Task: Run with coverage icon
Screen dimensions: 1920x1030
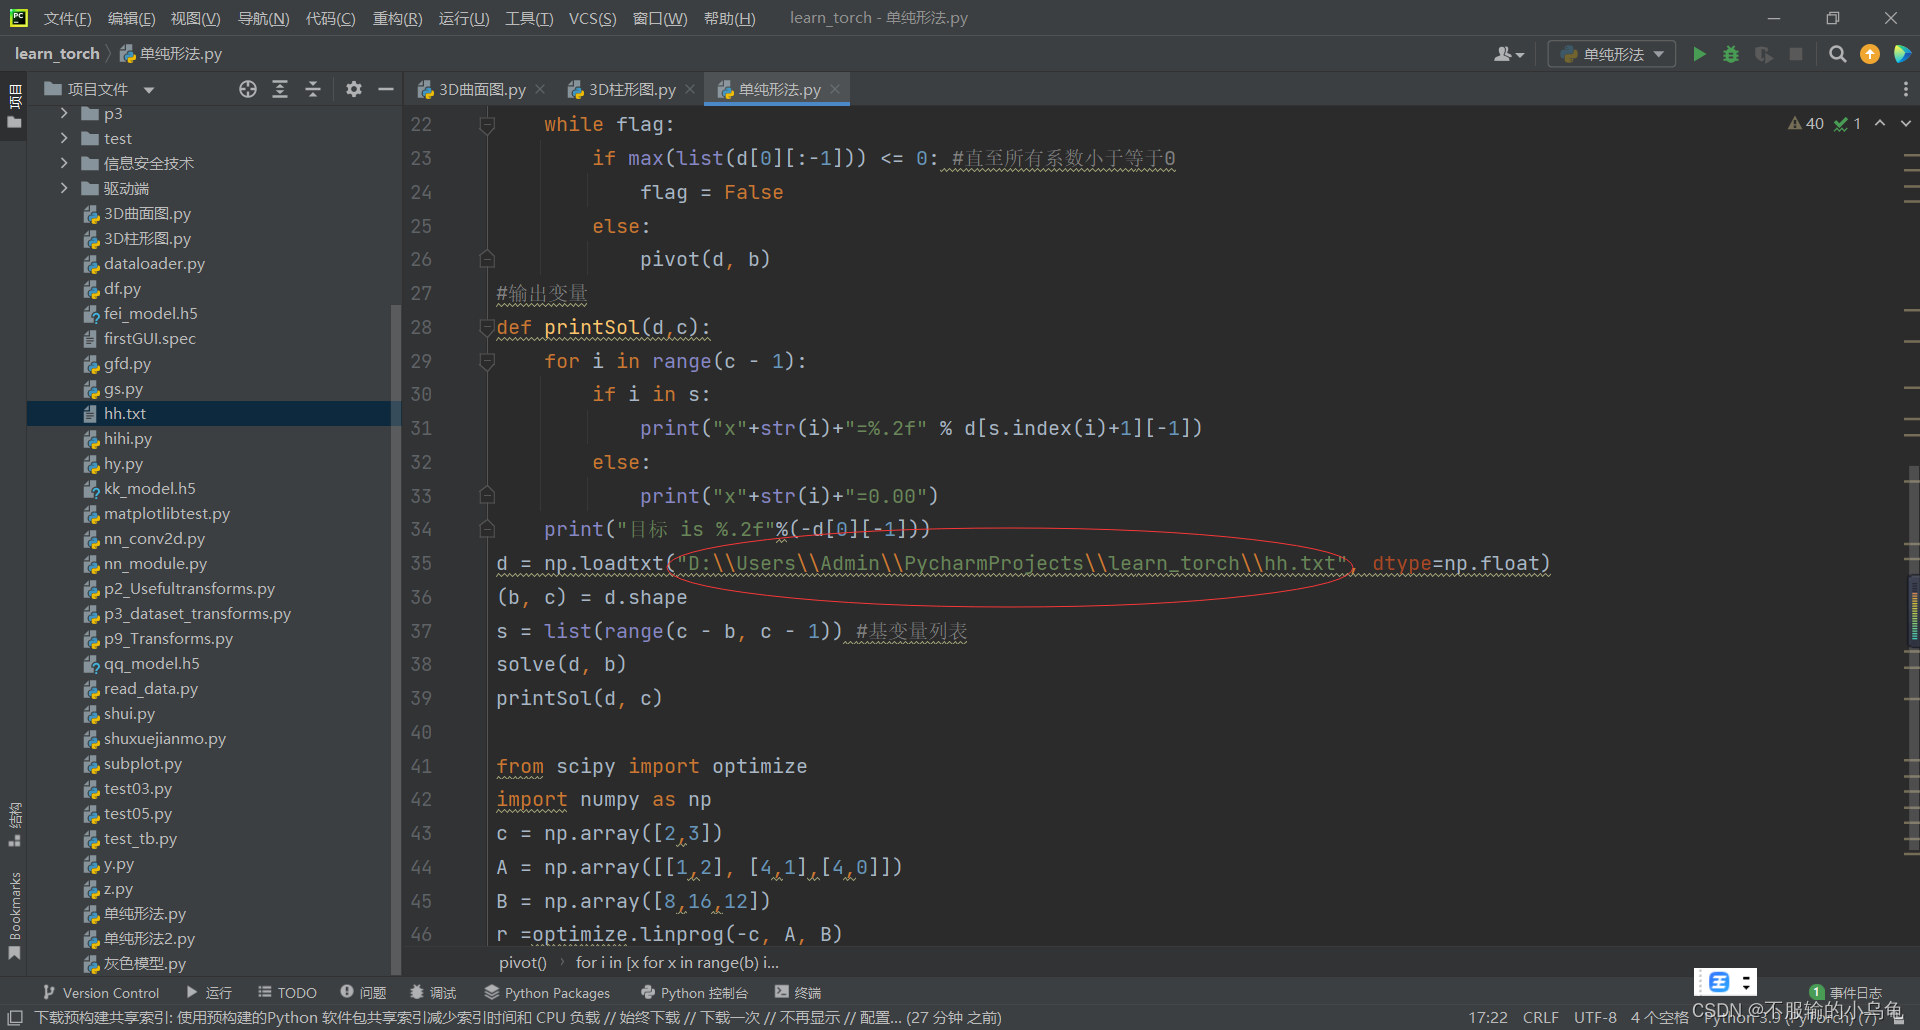Action: coord(1764,54)
